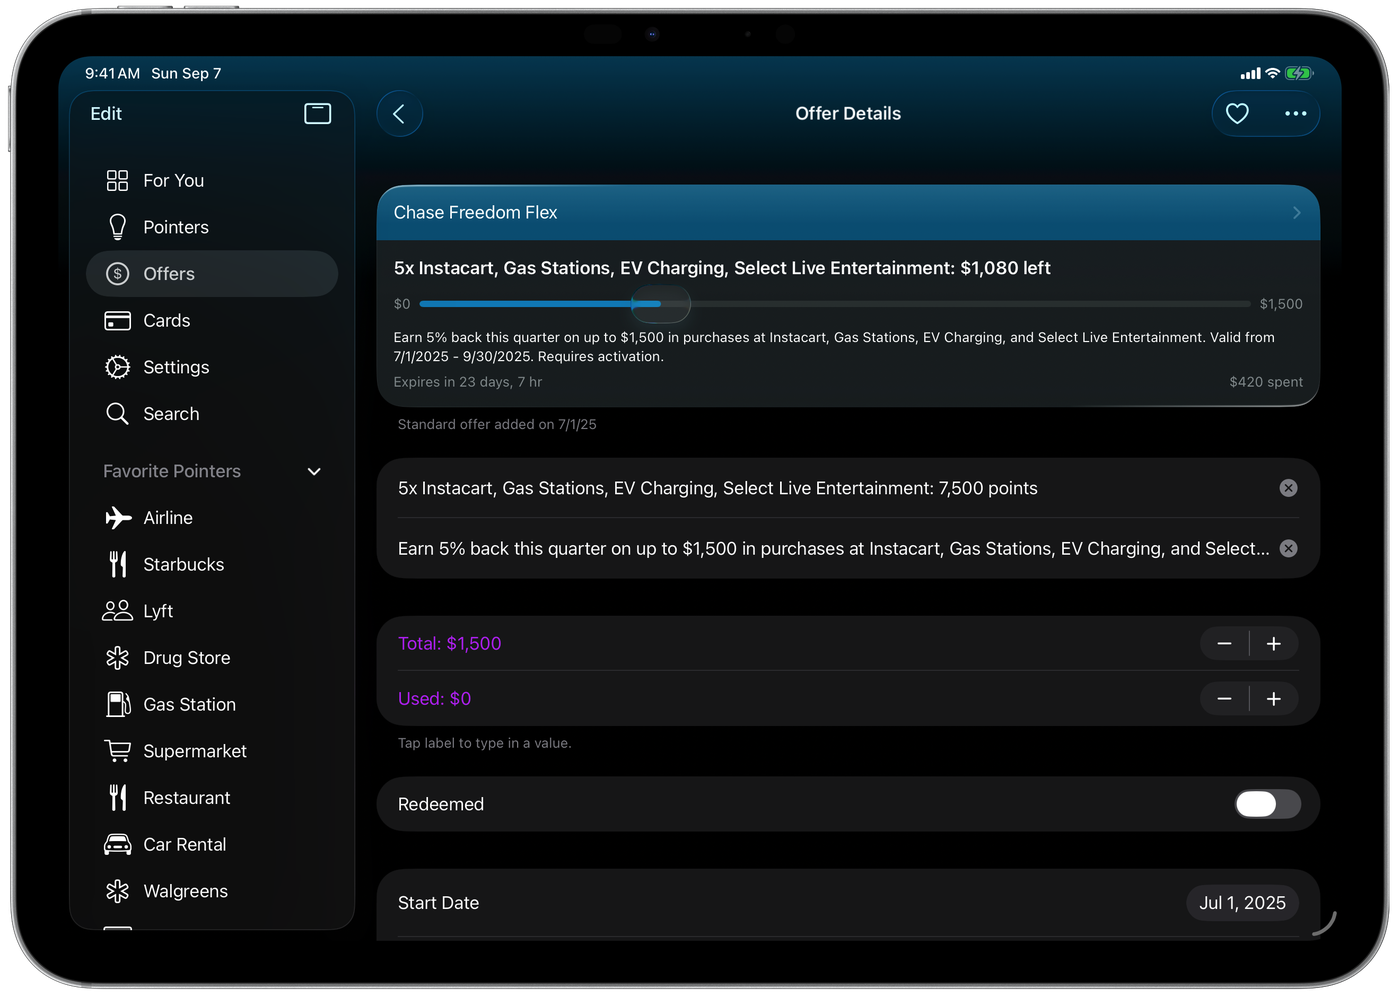Image resolution: width=1400 pixels, height=997 pixels.
Task: Go back using the chevron button
Action: 399,114
